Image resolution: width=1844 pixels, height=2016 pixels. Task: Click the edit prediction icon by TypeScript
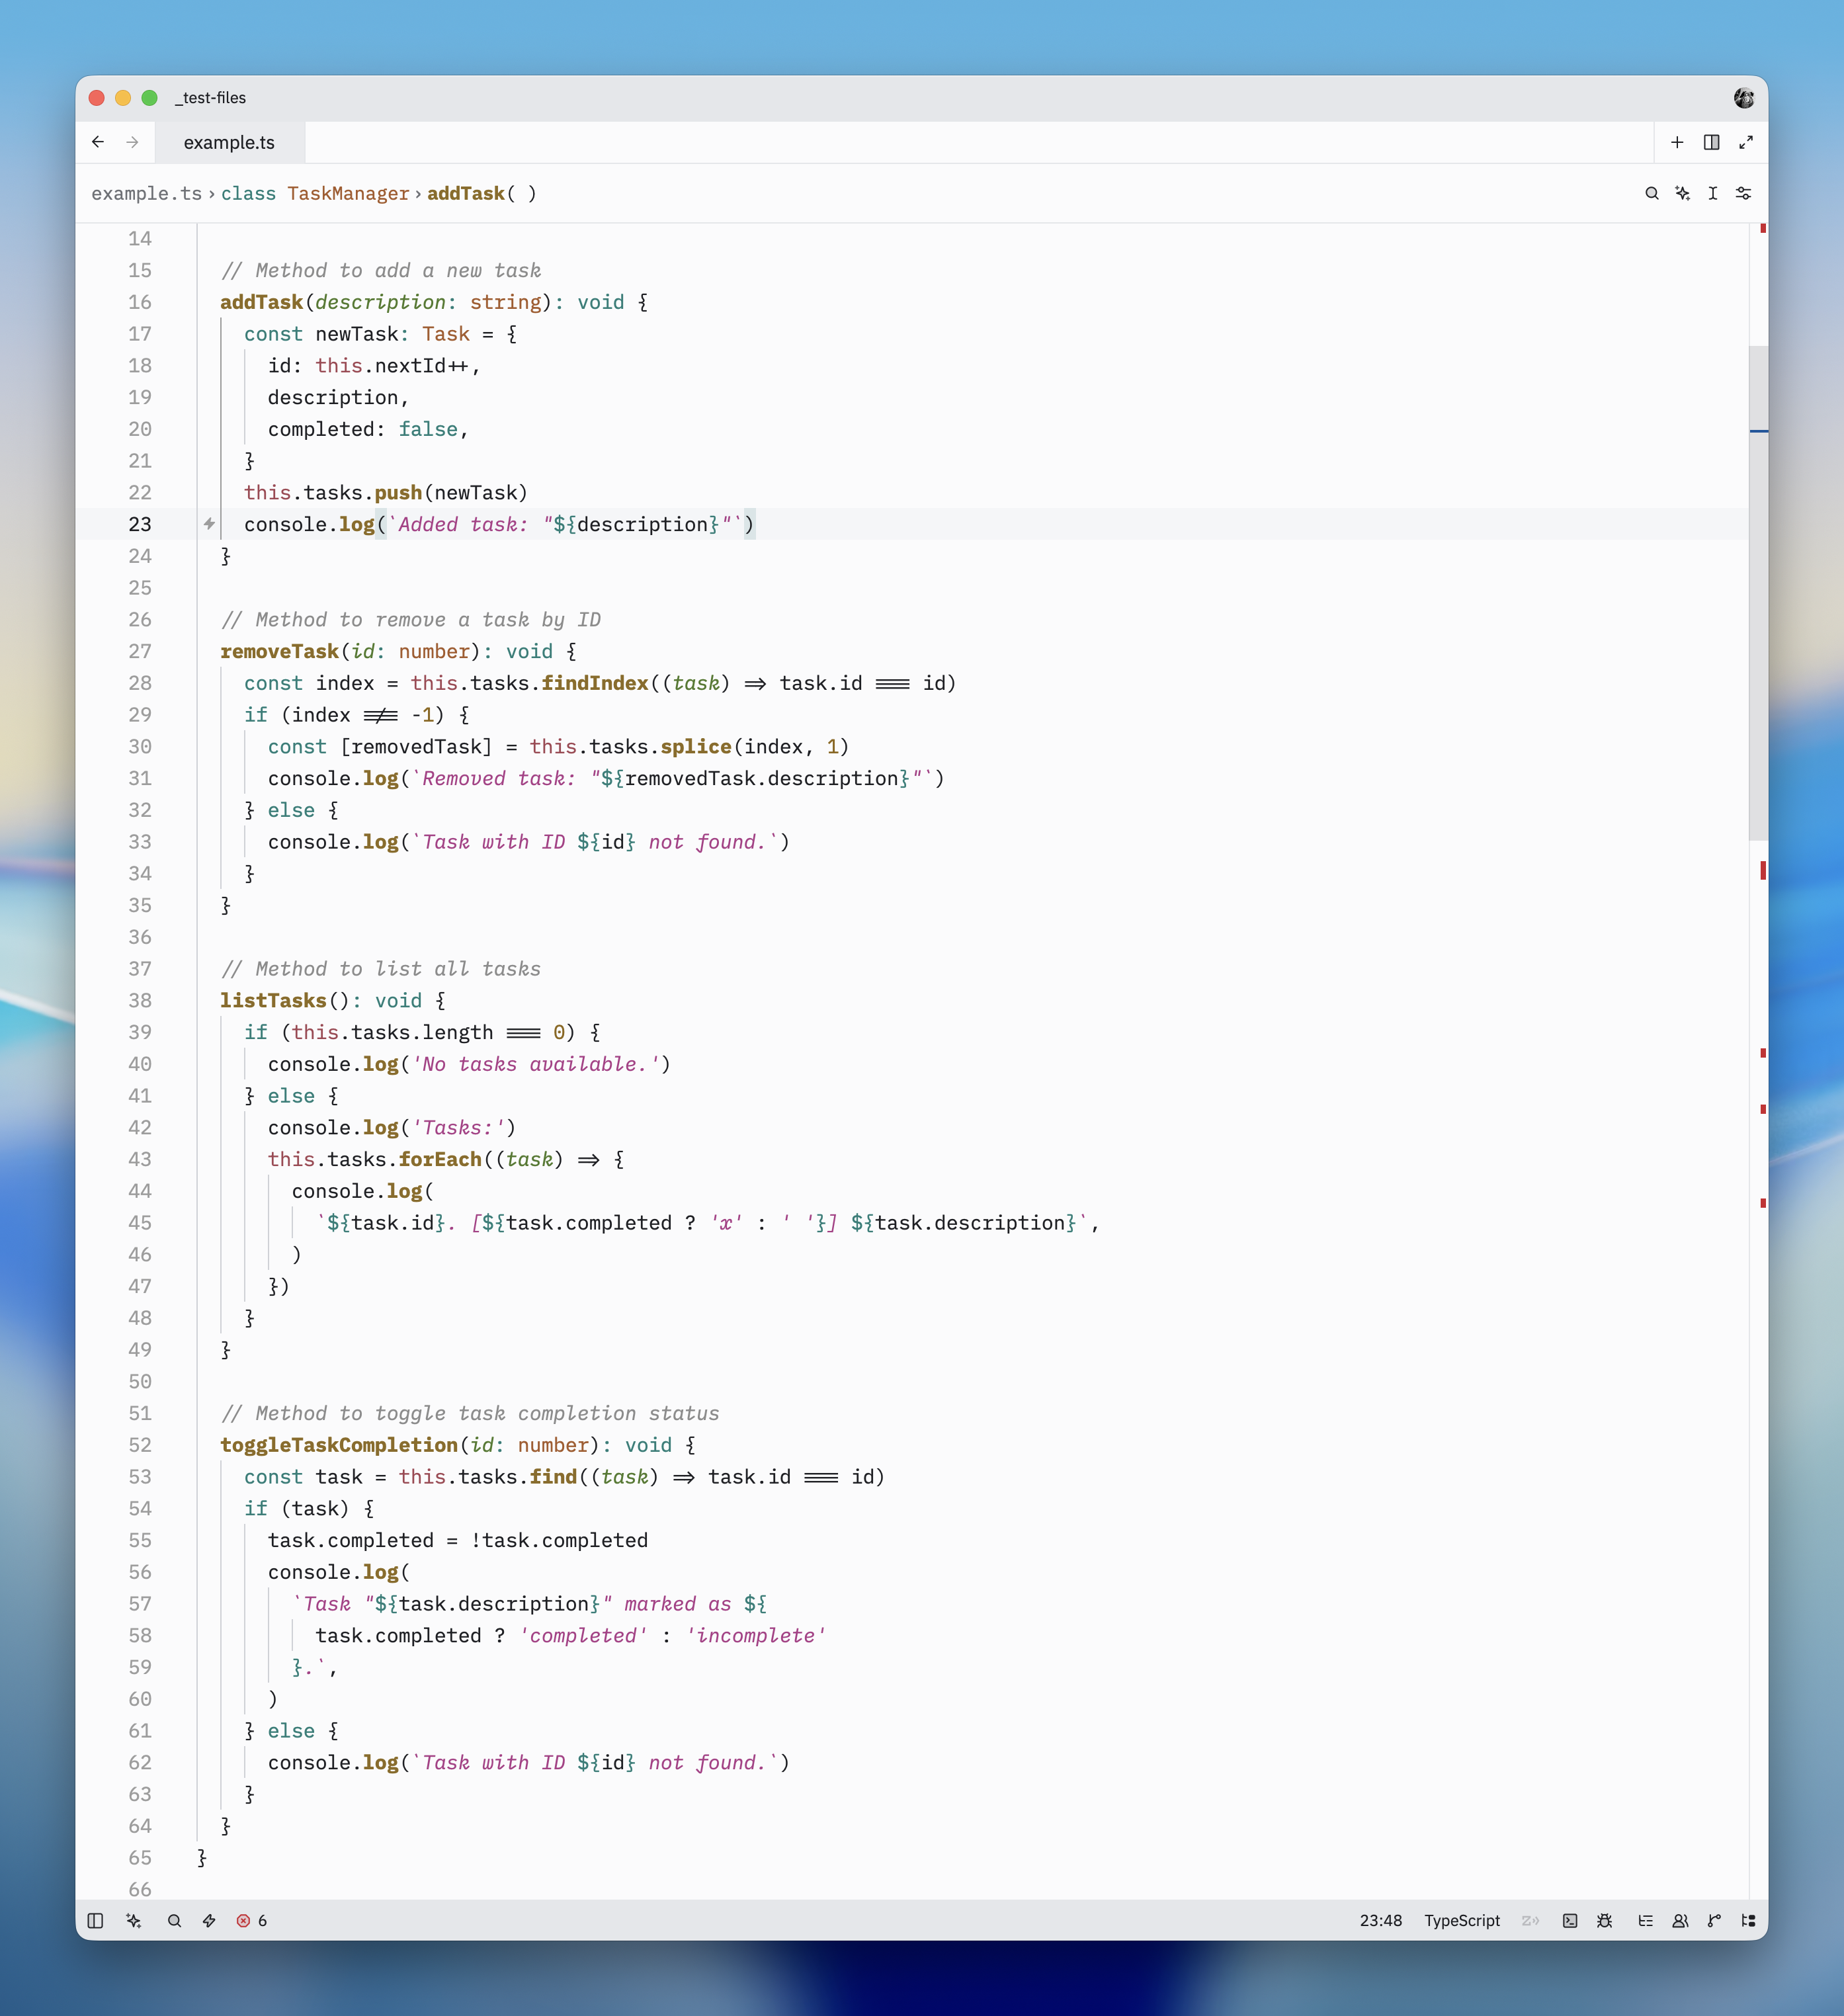(x=1530, y=1920)
